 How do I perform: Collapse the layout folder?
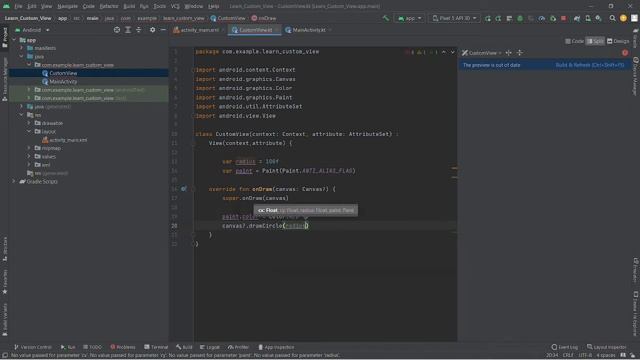click(29, 131)
